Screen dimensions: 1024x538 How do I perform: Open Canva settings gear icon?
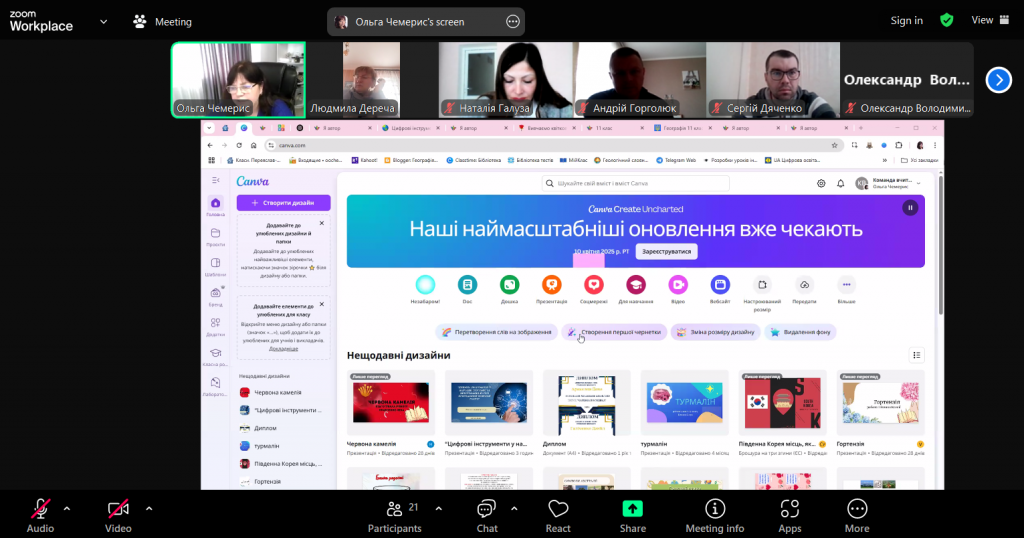click(821, 183)
